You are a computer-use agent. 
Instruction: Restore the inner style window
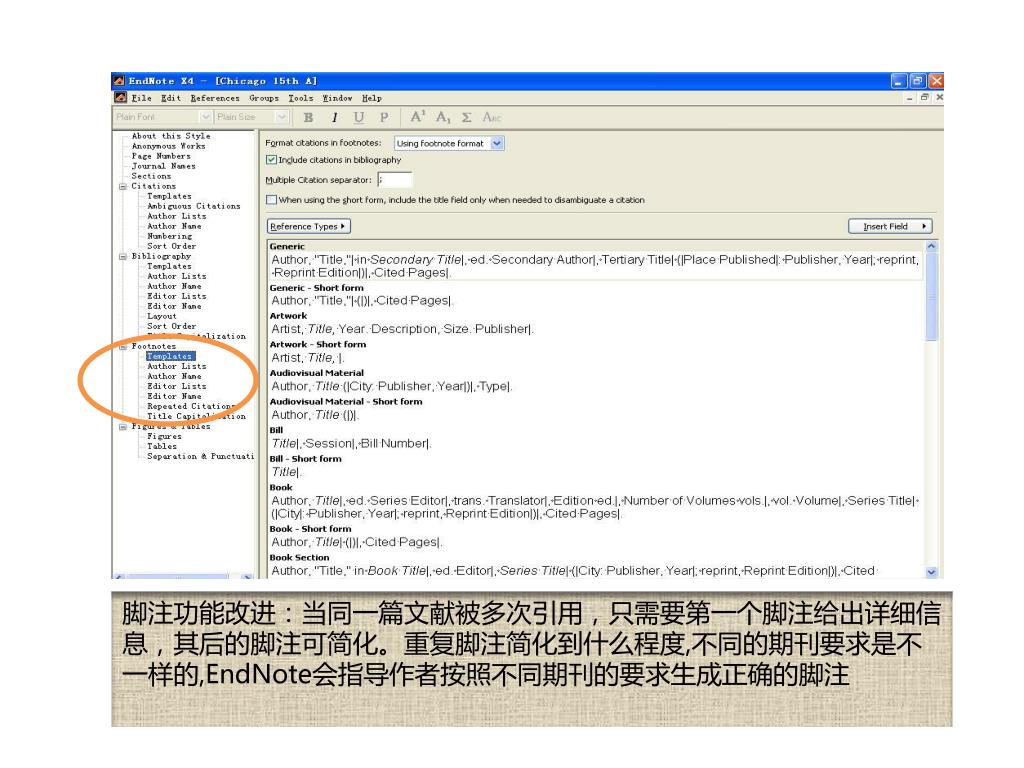click(925, 97)
